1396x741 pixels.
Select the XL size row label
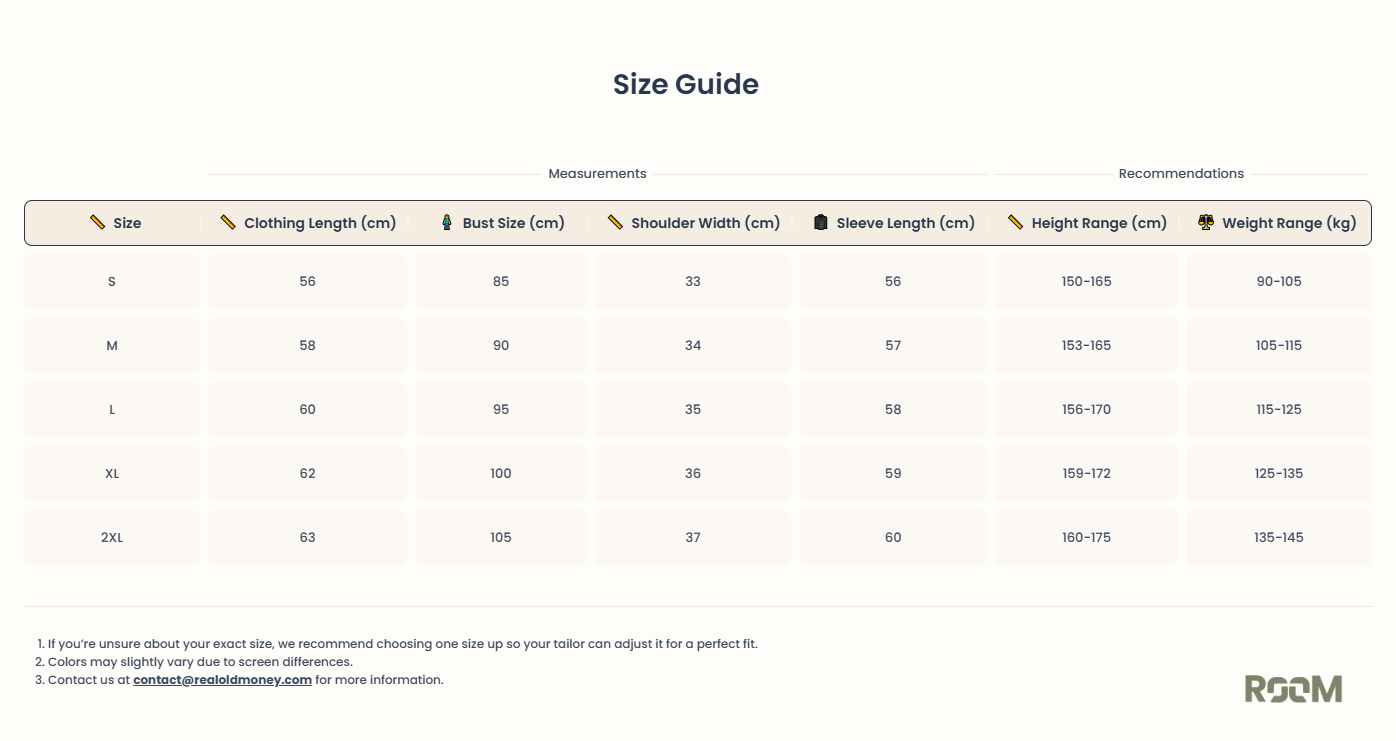pyautogui.click(x=112, y=474)
